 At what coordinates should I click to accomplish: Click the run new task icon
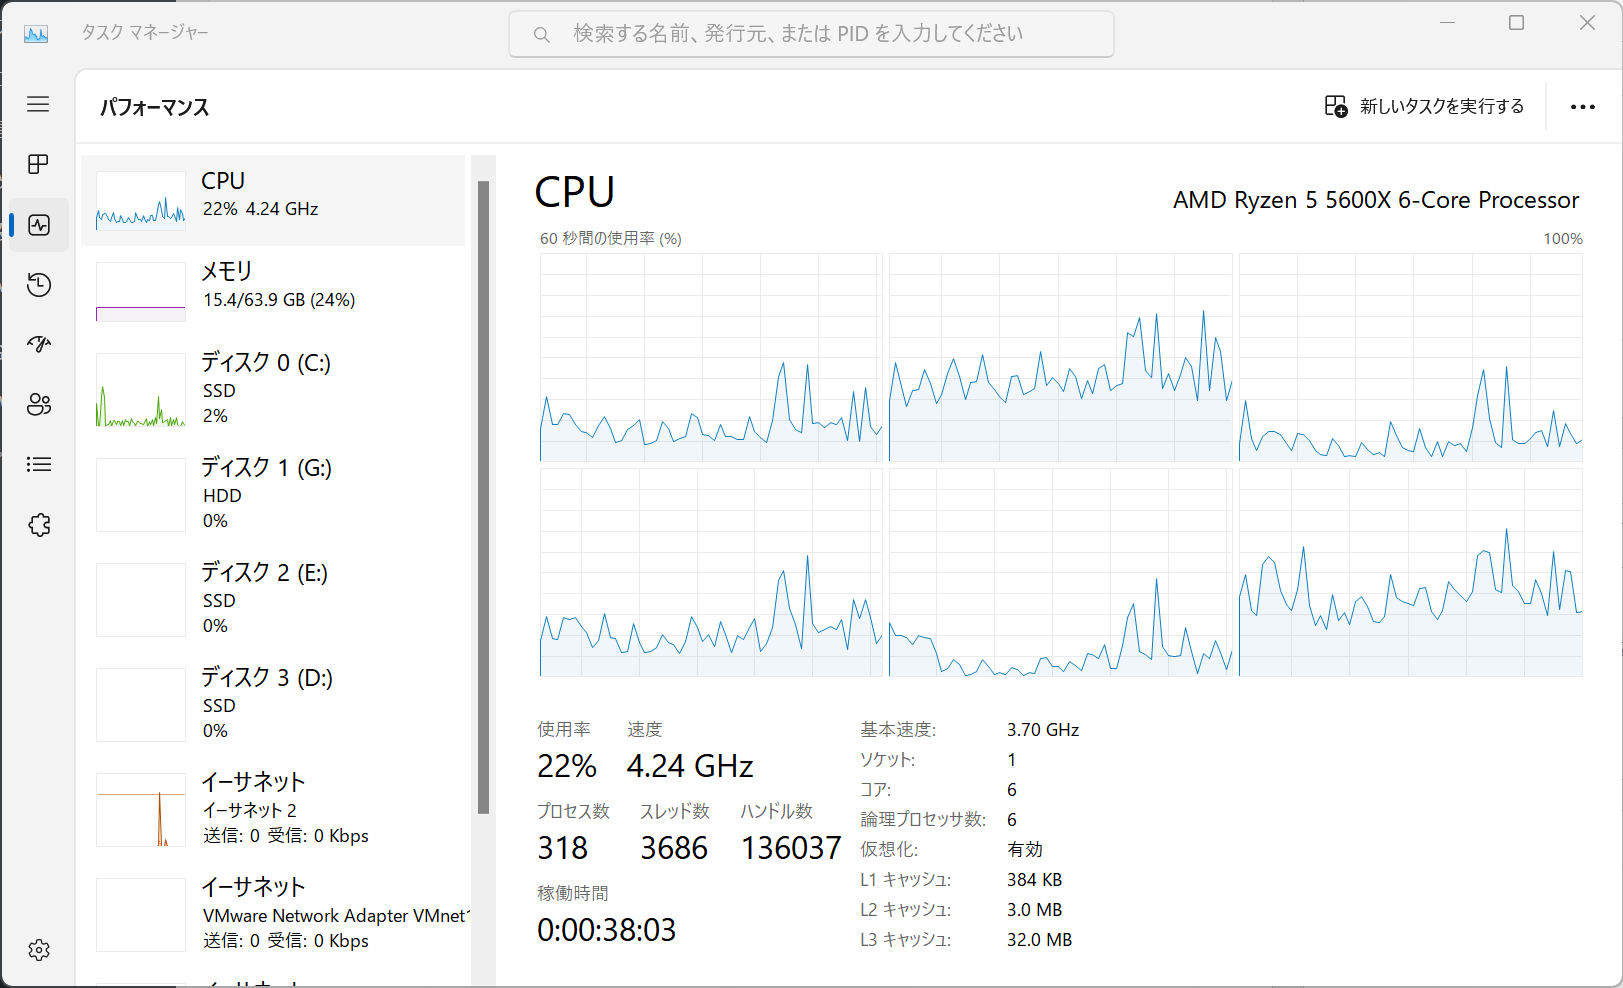pyautogui.click(x=1336, y=106)
